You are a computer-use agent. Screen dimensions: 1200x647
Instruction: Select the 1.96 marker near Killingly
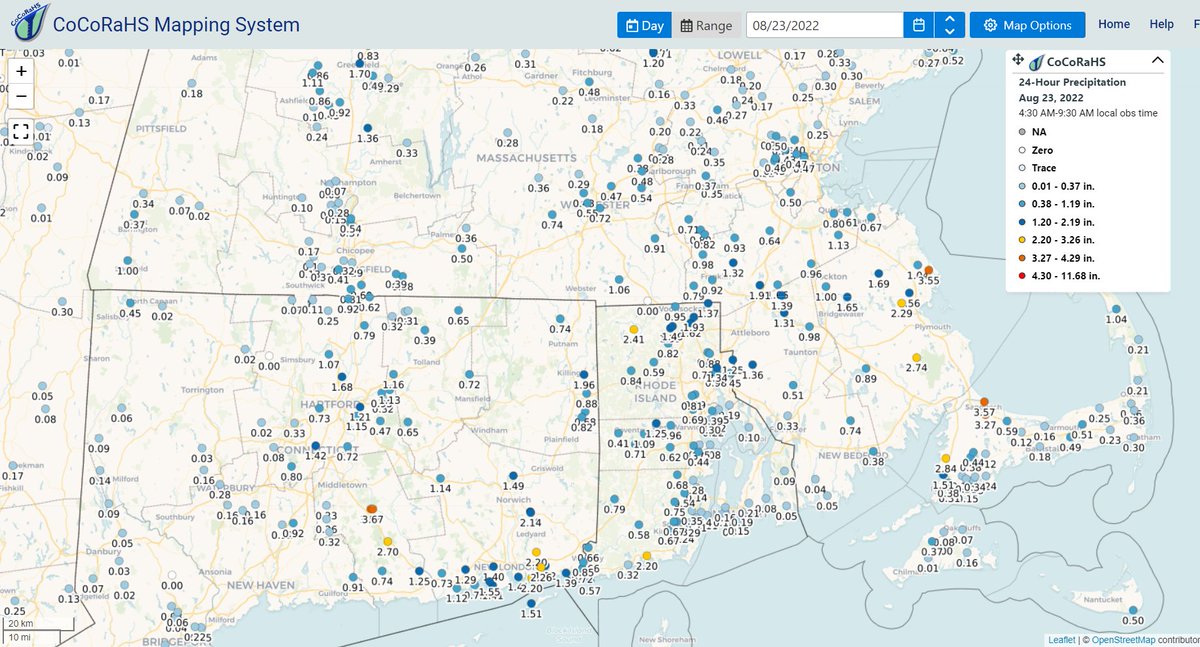[x=584, y=374]
